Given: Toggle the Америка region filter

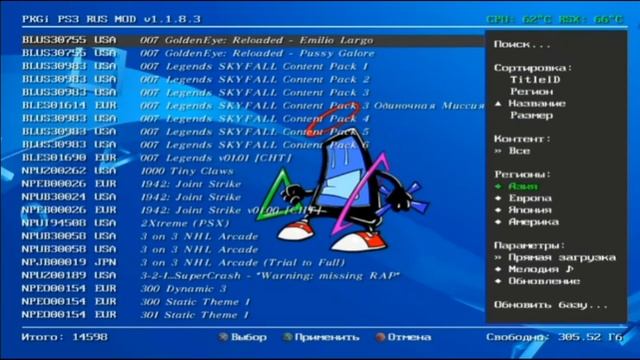Looking at the screenshot, I should (533, 222).
